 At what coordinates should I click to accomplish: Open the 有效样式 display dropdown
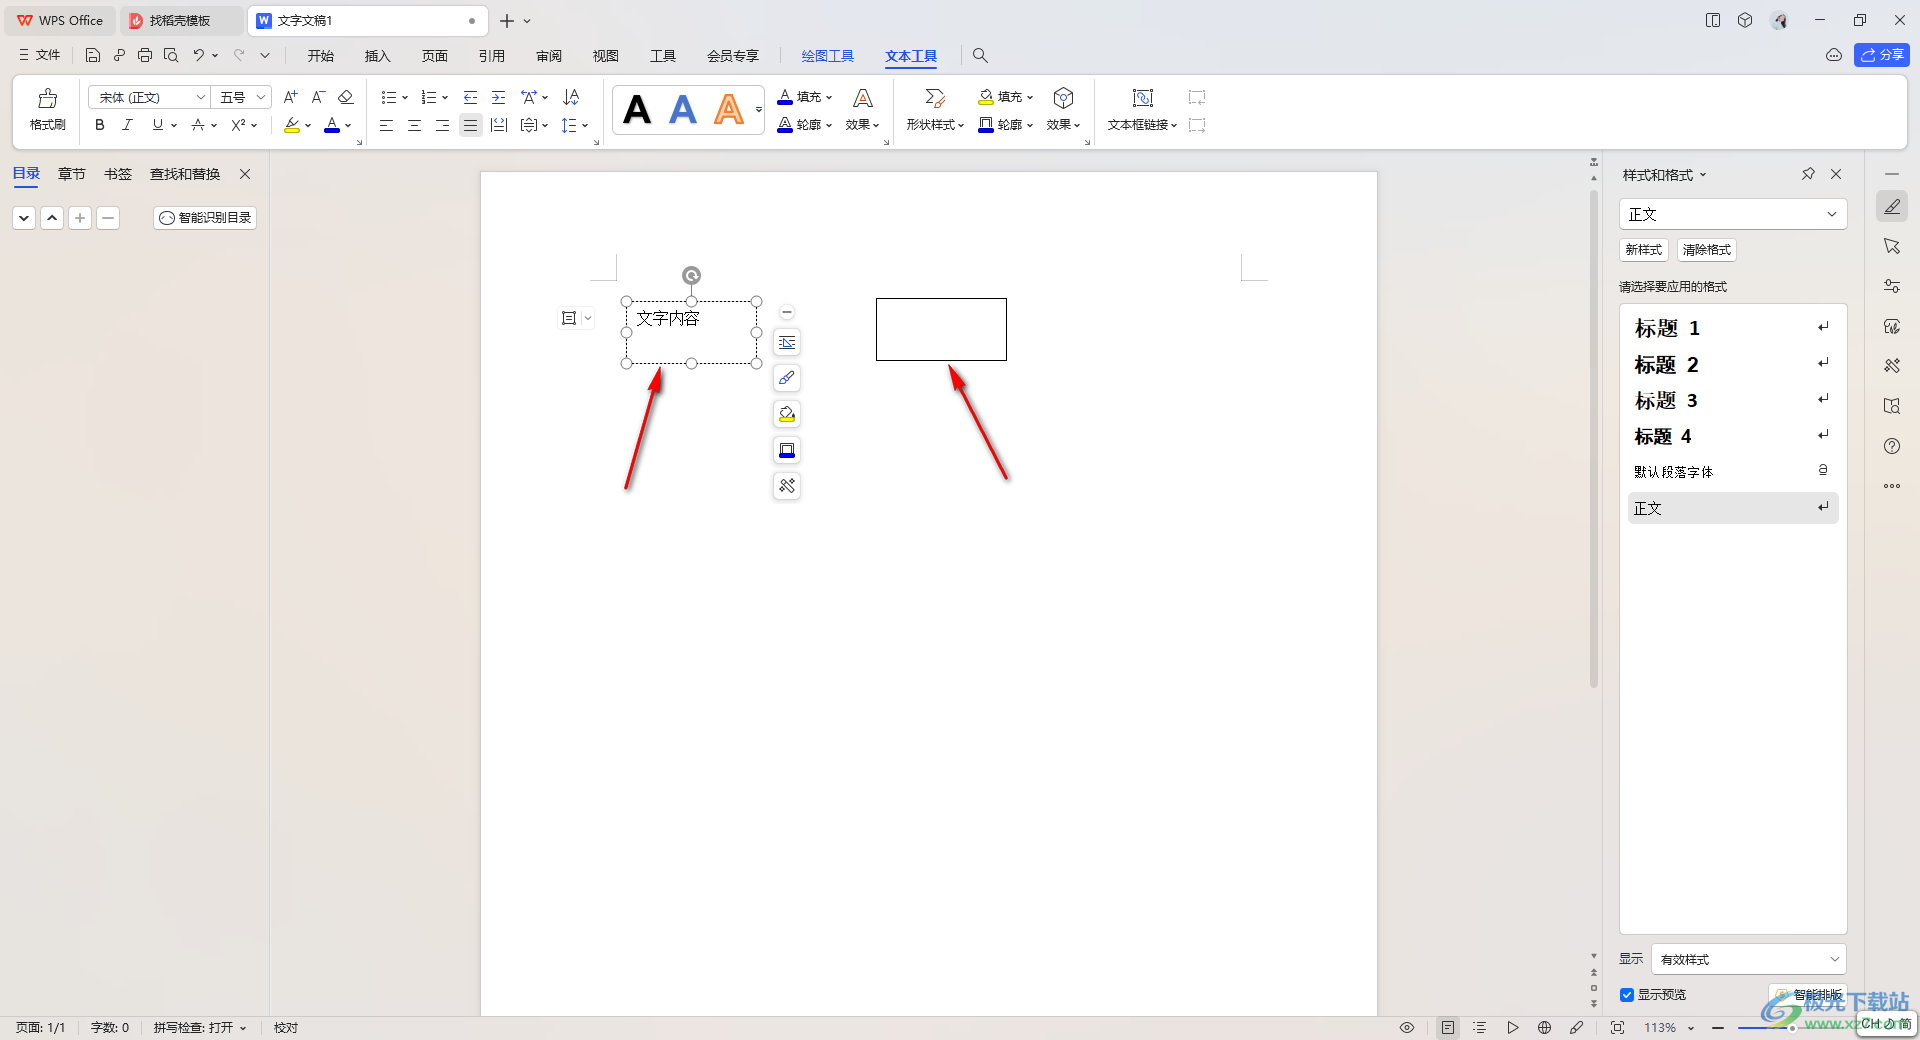pyautogui.click(x=1748, y=959)
